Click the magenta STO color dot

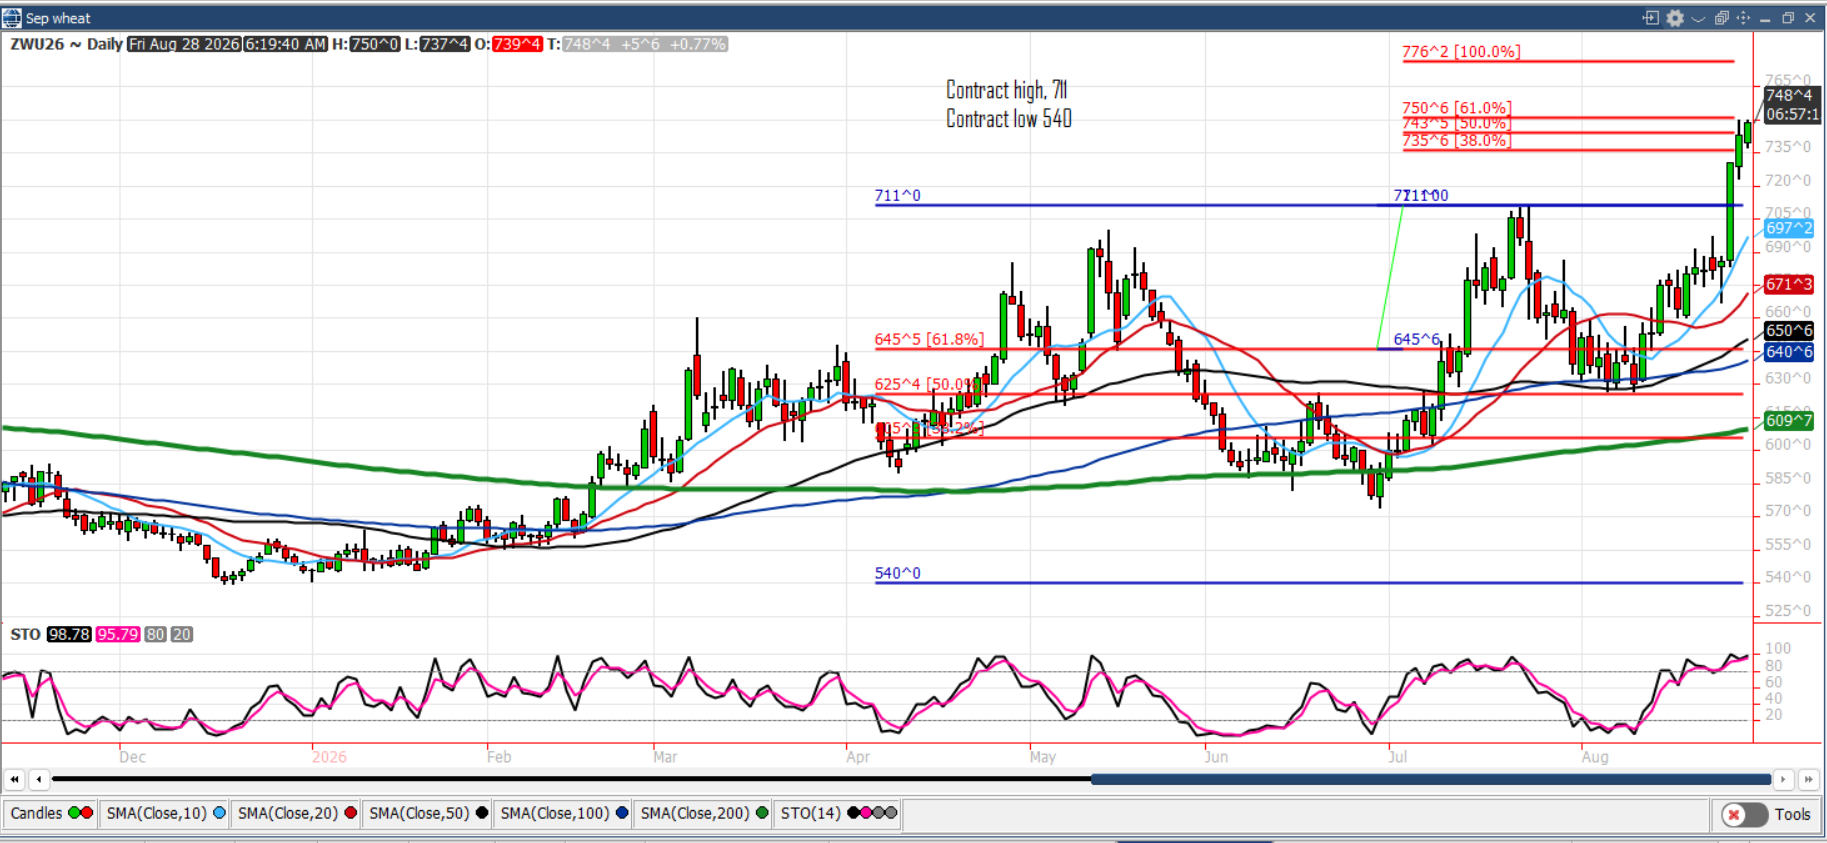(866, 813)
